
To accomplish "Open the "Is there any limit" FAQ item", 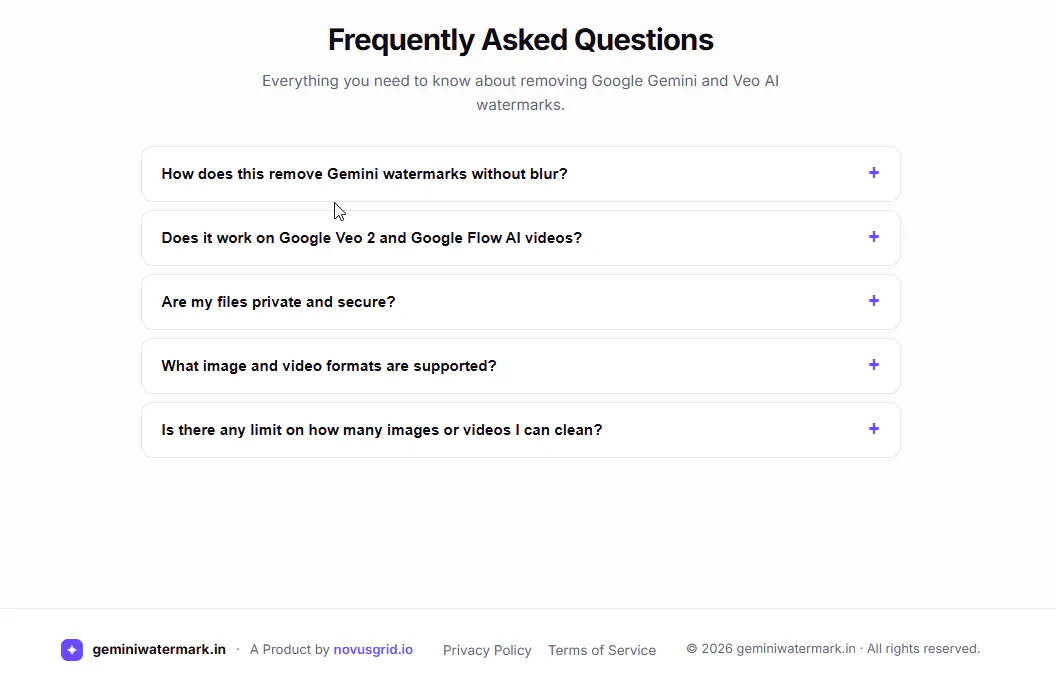I will [521, 430].
